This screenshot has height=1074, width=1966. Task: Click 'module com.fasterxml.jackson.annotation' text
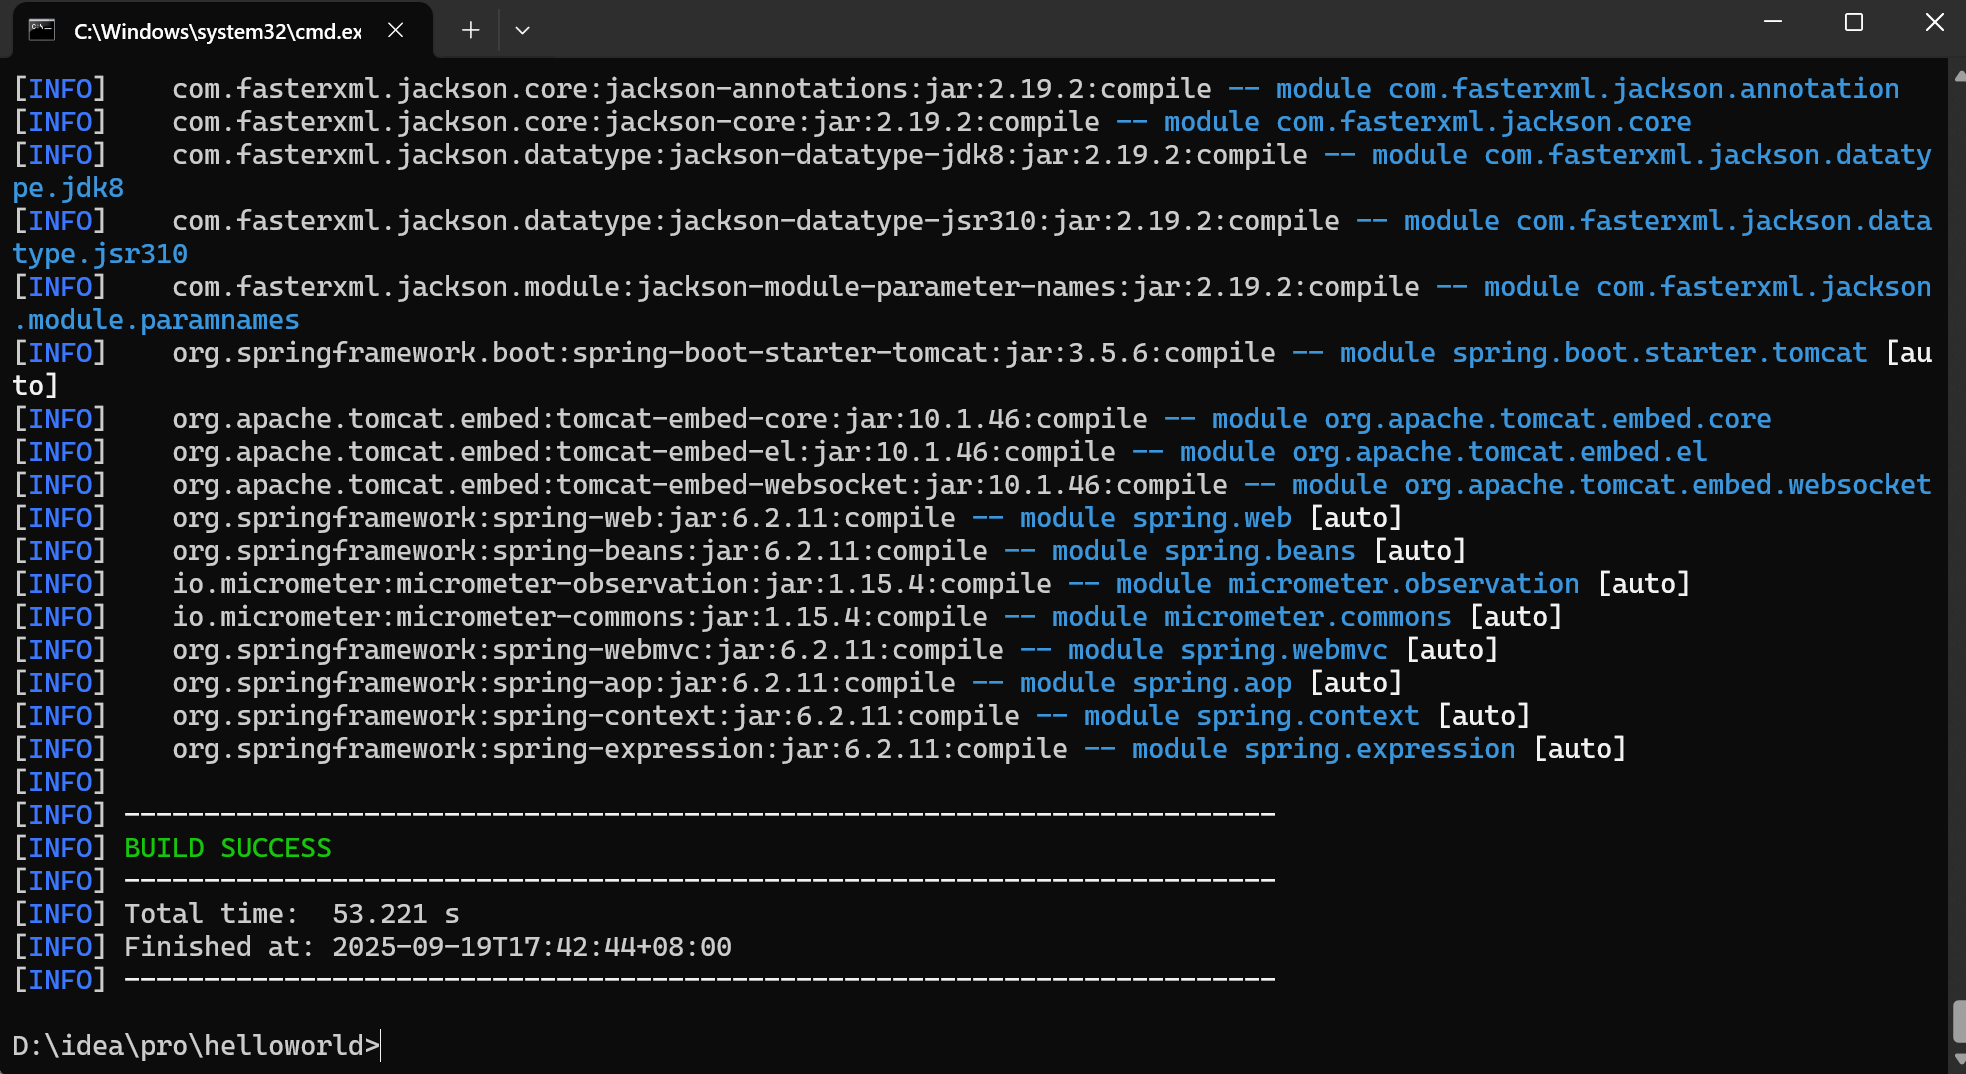[1588, 89]
